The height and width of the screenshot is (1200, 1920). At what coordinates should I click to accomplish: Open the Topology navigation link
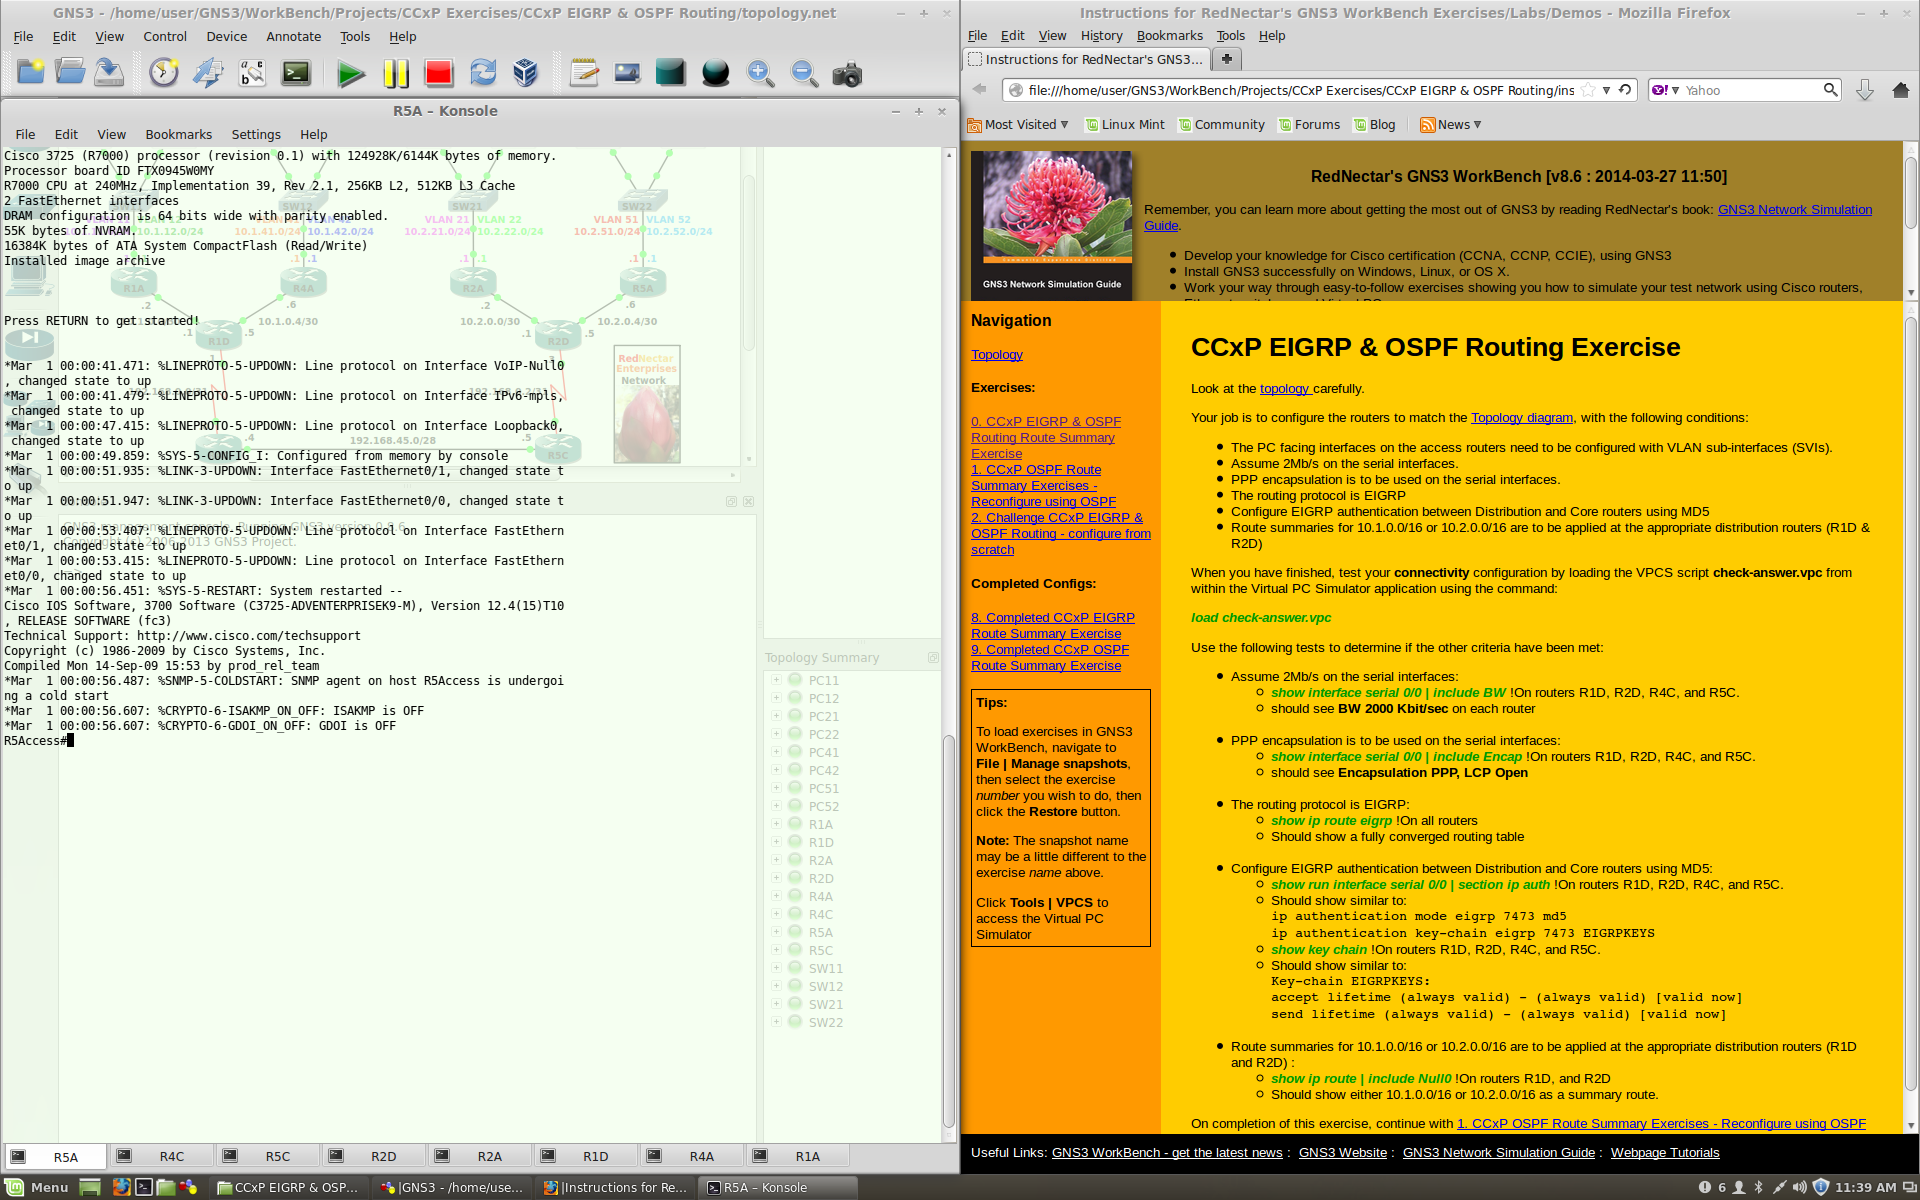coord(996,355)
